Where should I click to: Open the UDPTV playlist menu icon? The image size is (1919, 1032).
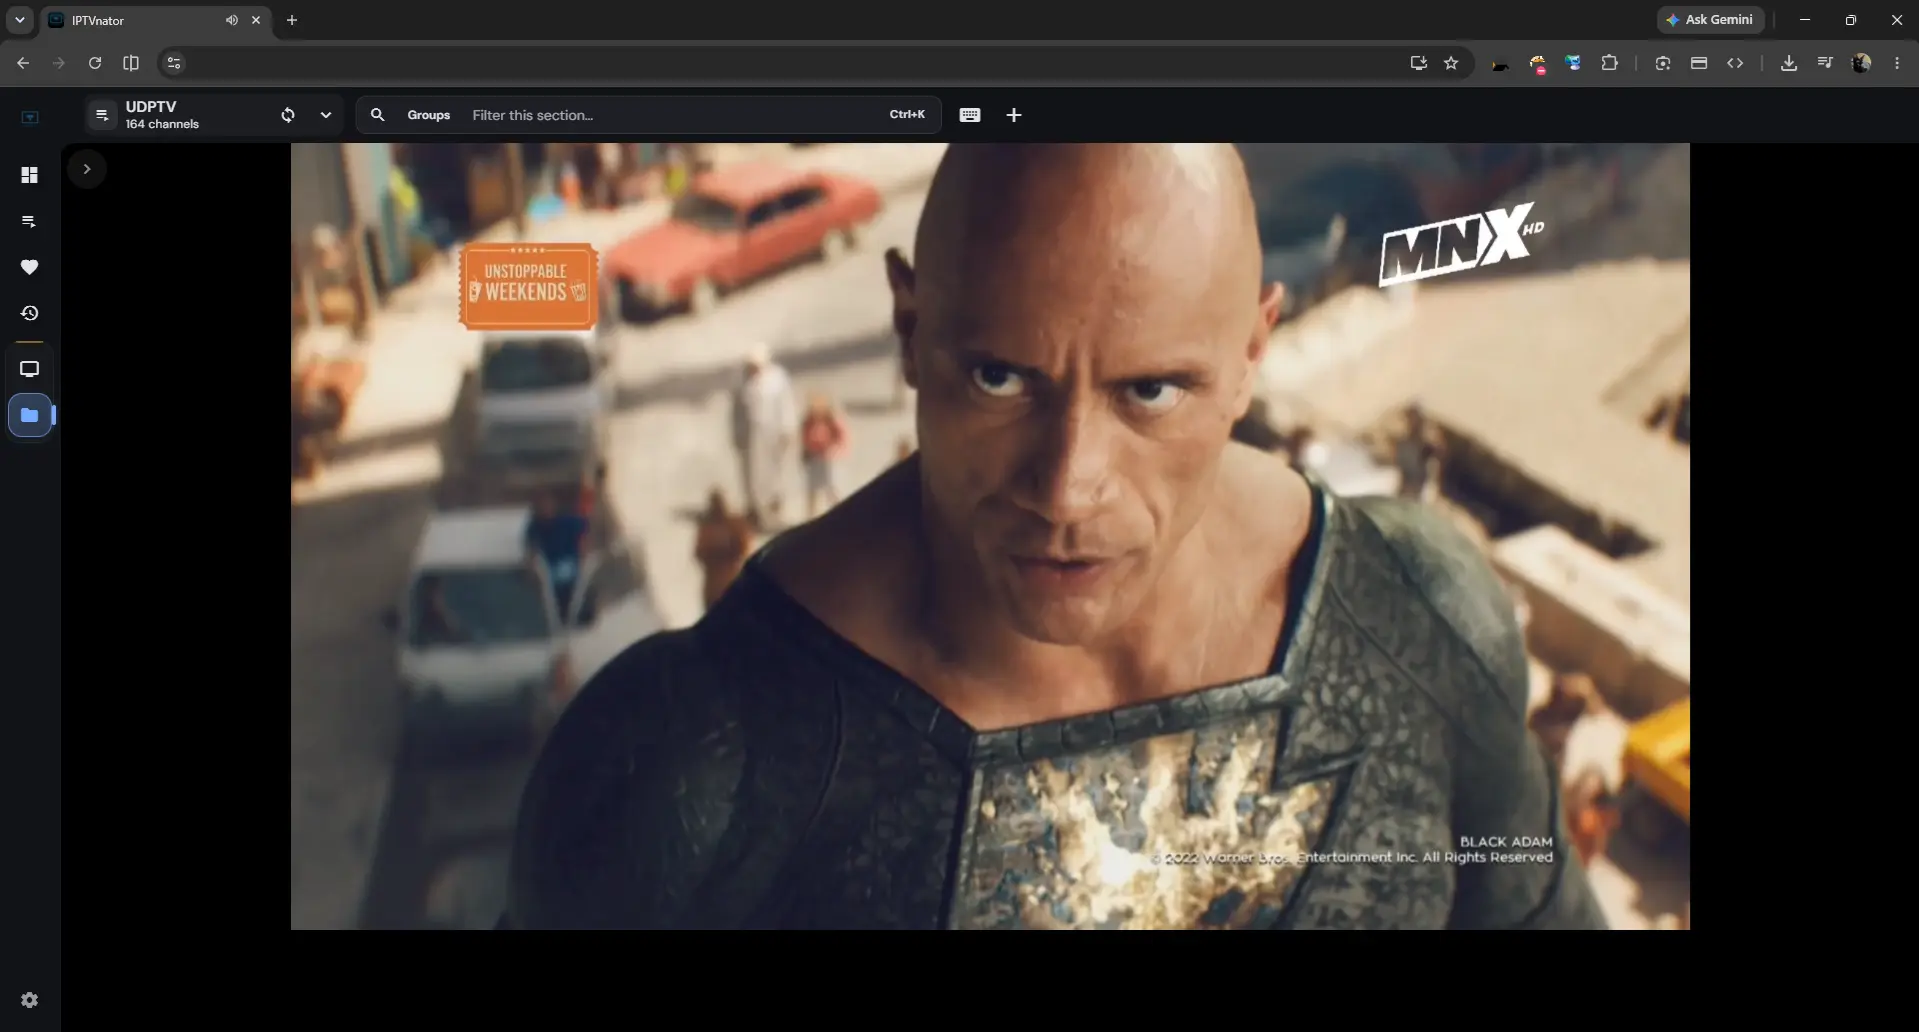pyautogui.click(x=102, y=115)
